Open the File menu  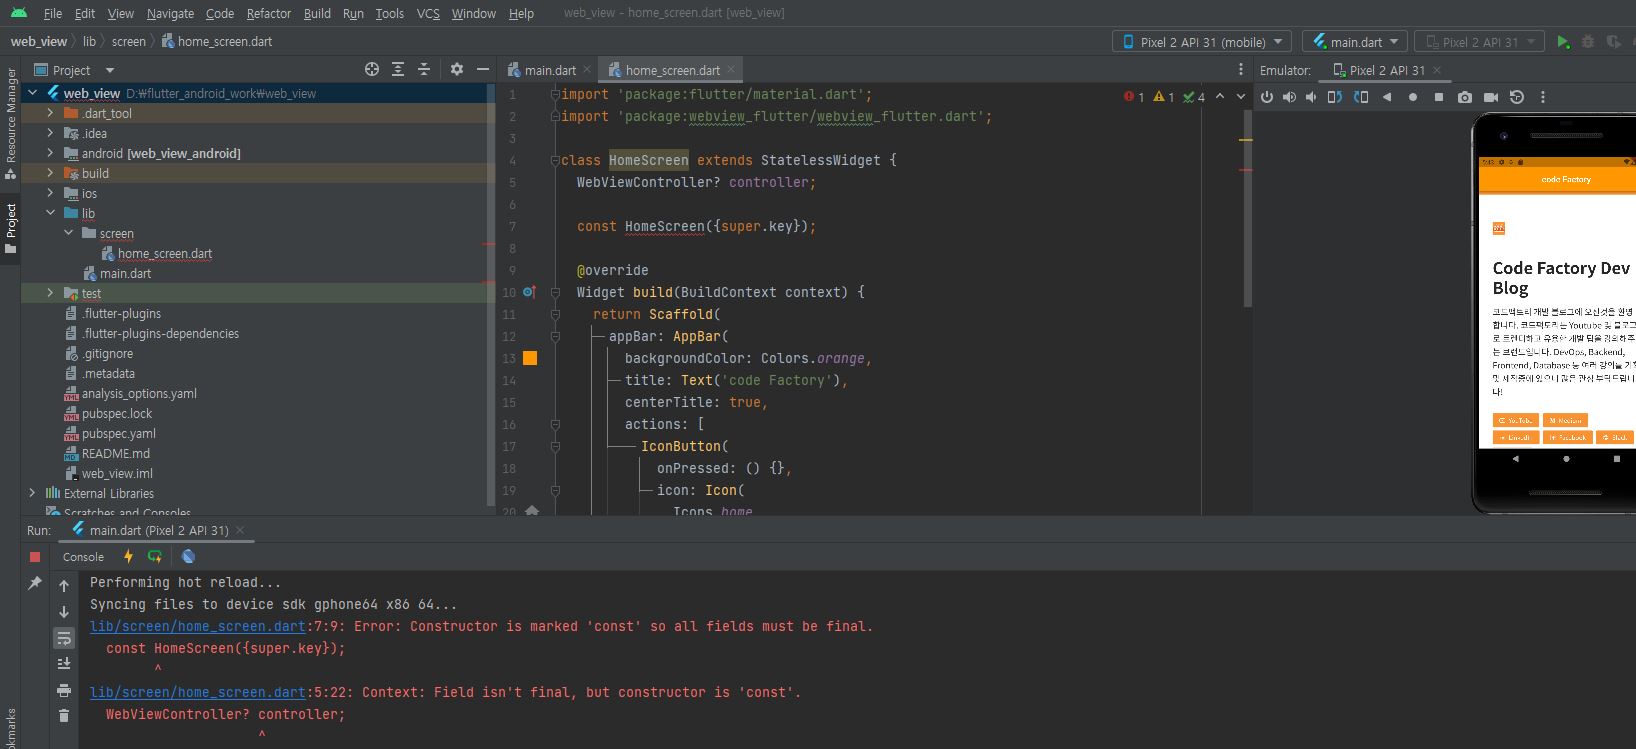(53, 13)
